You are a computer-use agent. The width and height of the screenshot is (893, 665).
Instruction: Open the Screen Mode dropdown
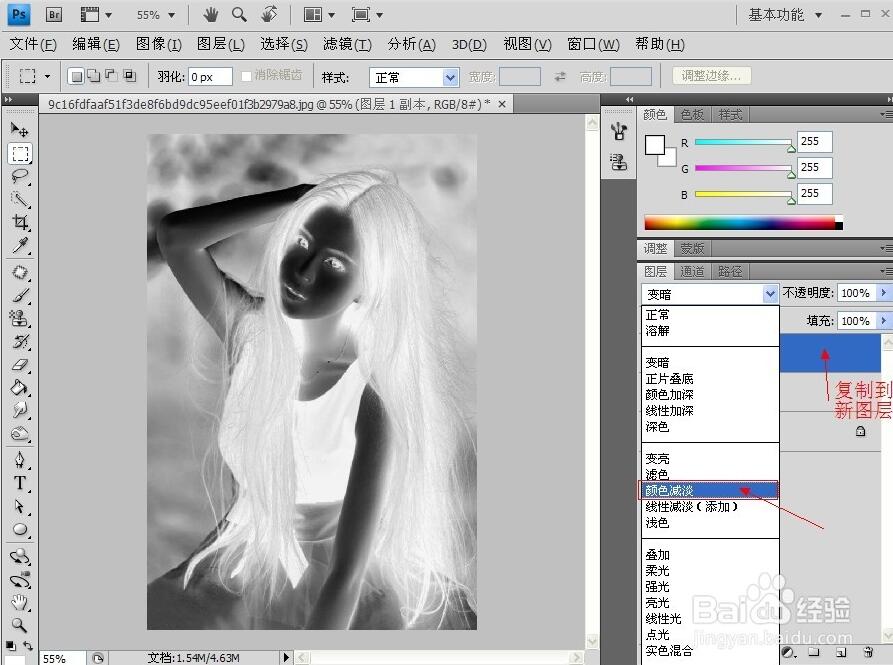pos(367,15)
